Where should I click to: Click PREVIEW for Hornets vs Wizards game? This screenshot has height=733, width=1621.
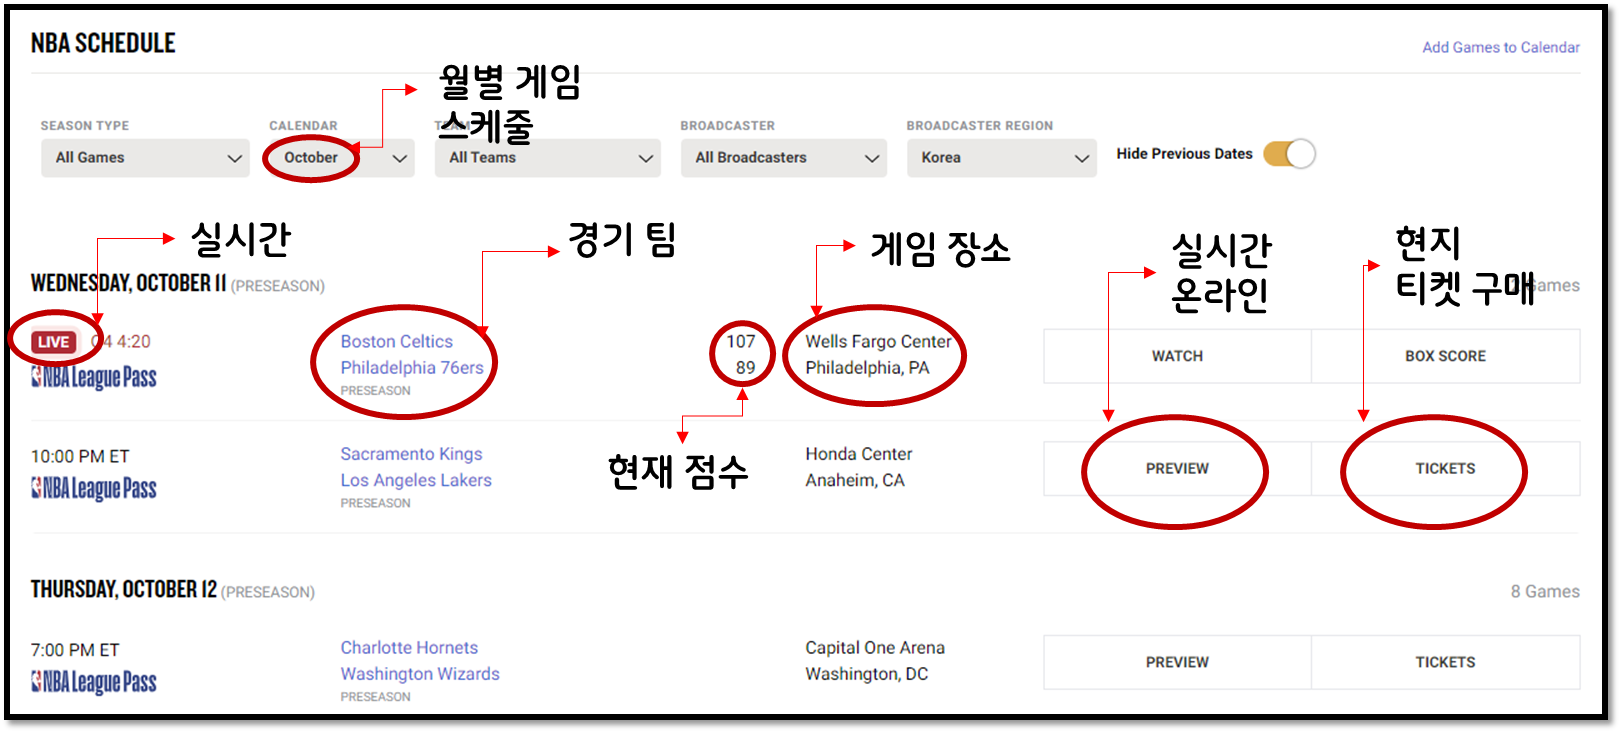(1177, 662)
